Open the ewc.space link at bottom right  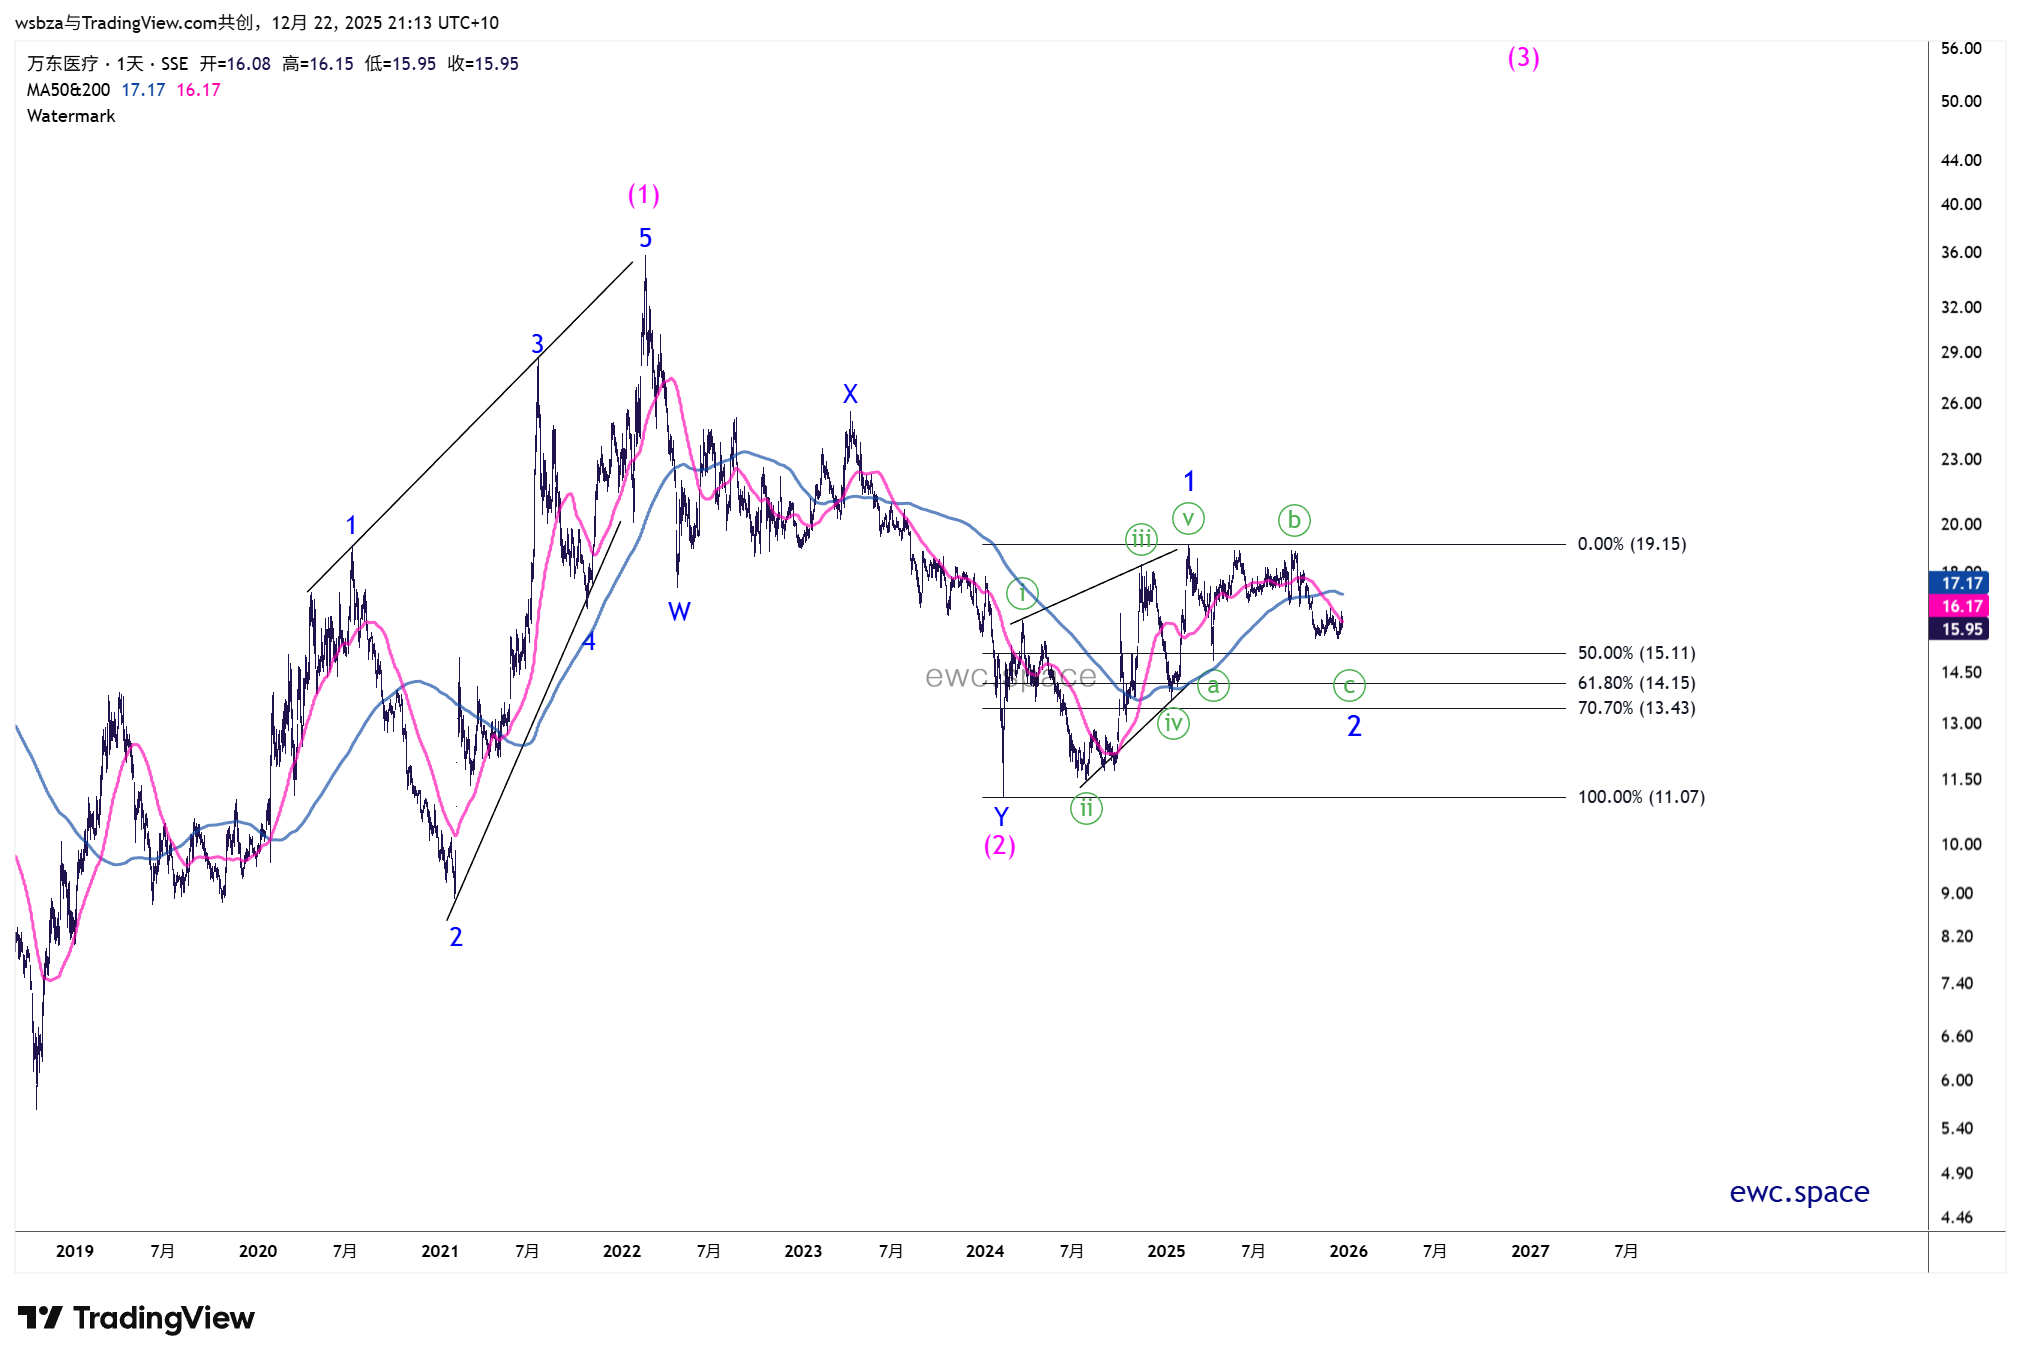(1799, 1192)
